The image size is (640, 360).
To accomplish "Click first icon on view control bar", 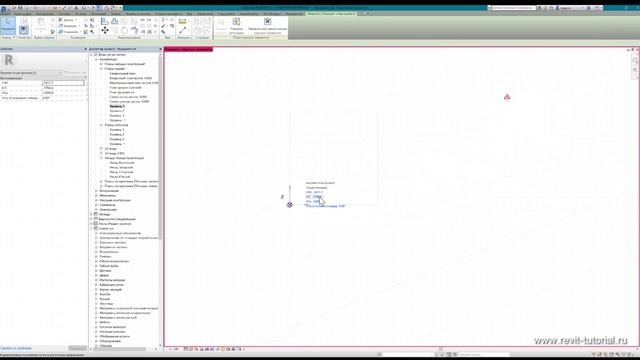I will click(186, 349).
